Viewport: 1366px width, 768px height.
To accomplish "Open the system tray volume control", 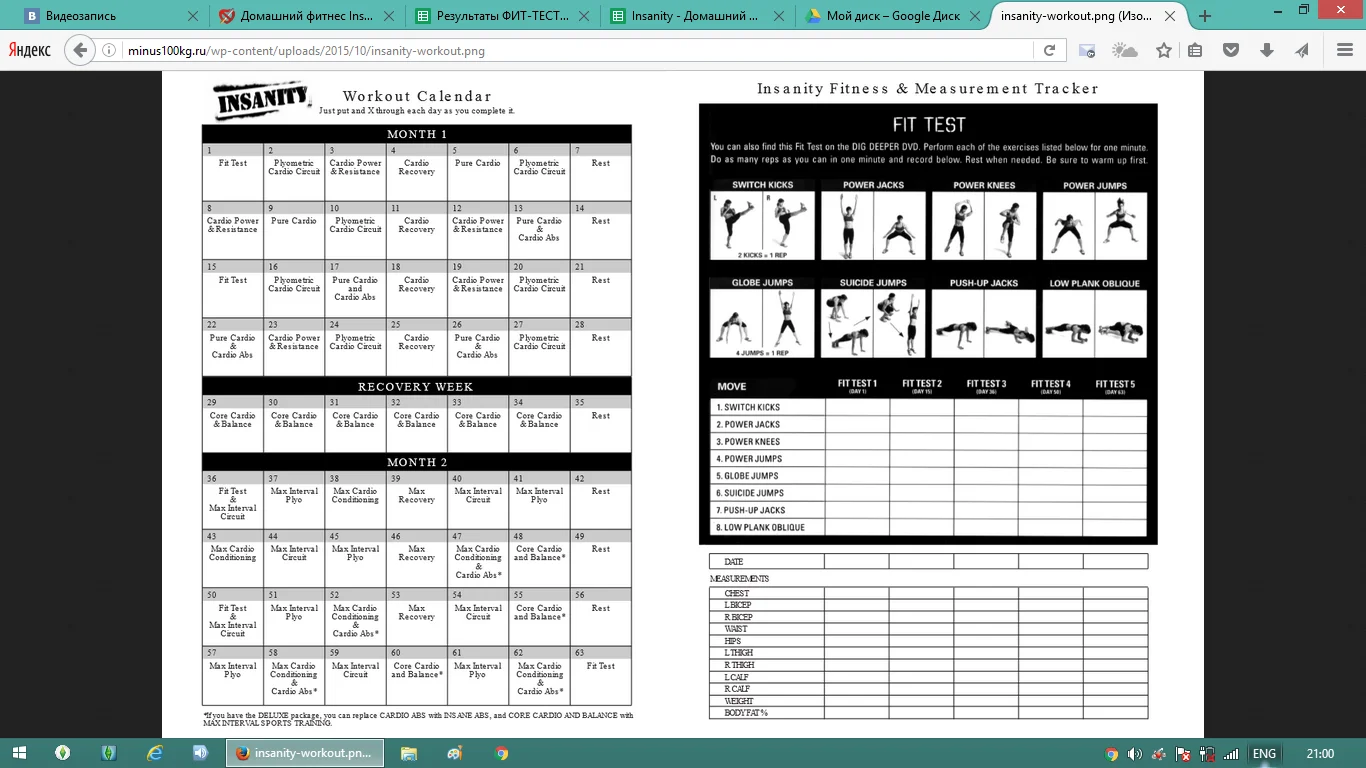I will pyautogui.click(x=1135, y=754).
